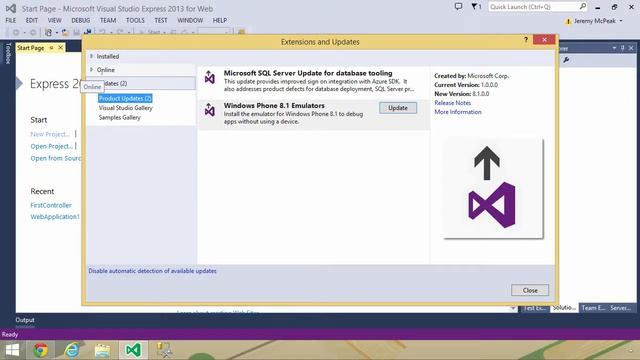Open Internet Explorer from the taskbar
This screenshot has width=640, height=360.
[71, 350]
